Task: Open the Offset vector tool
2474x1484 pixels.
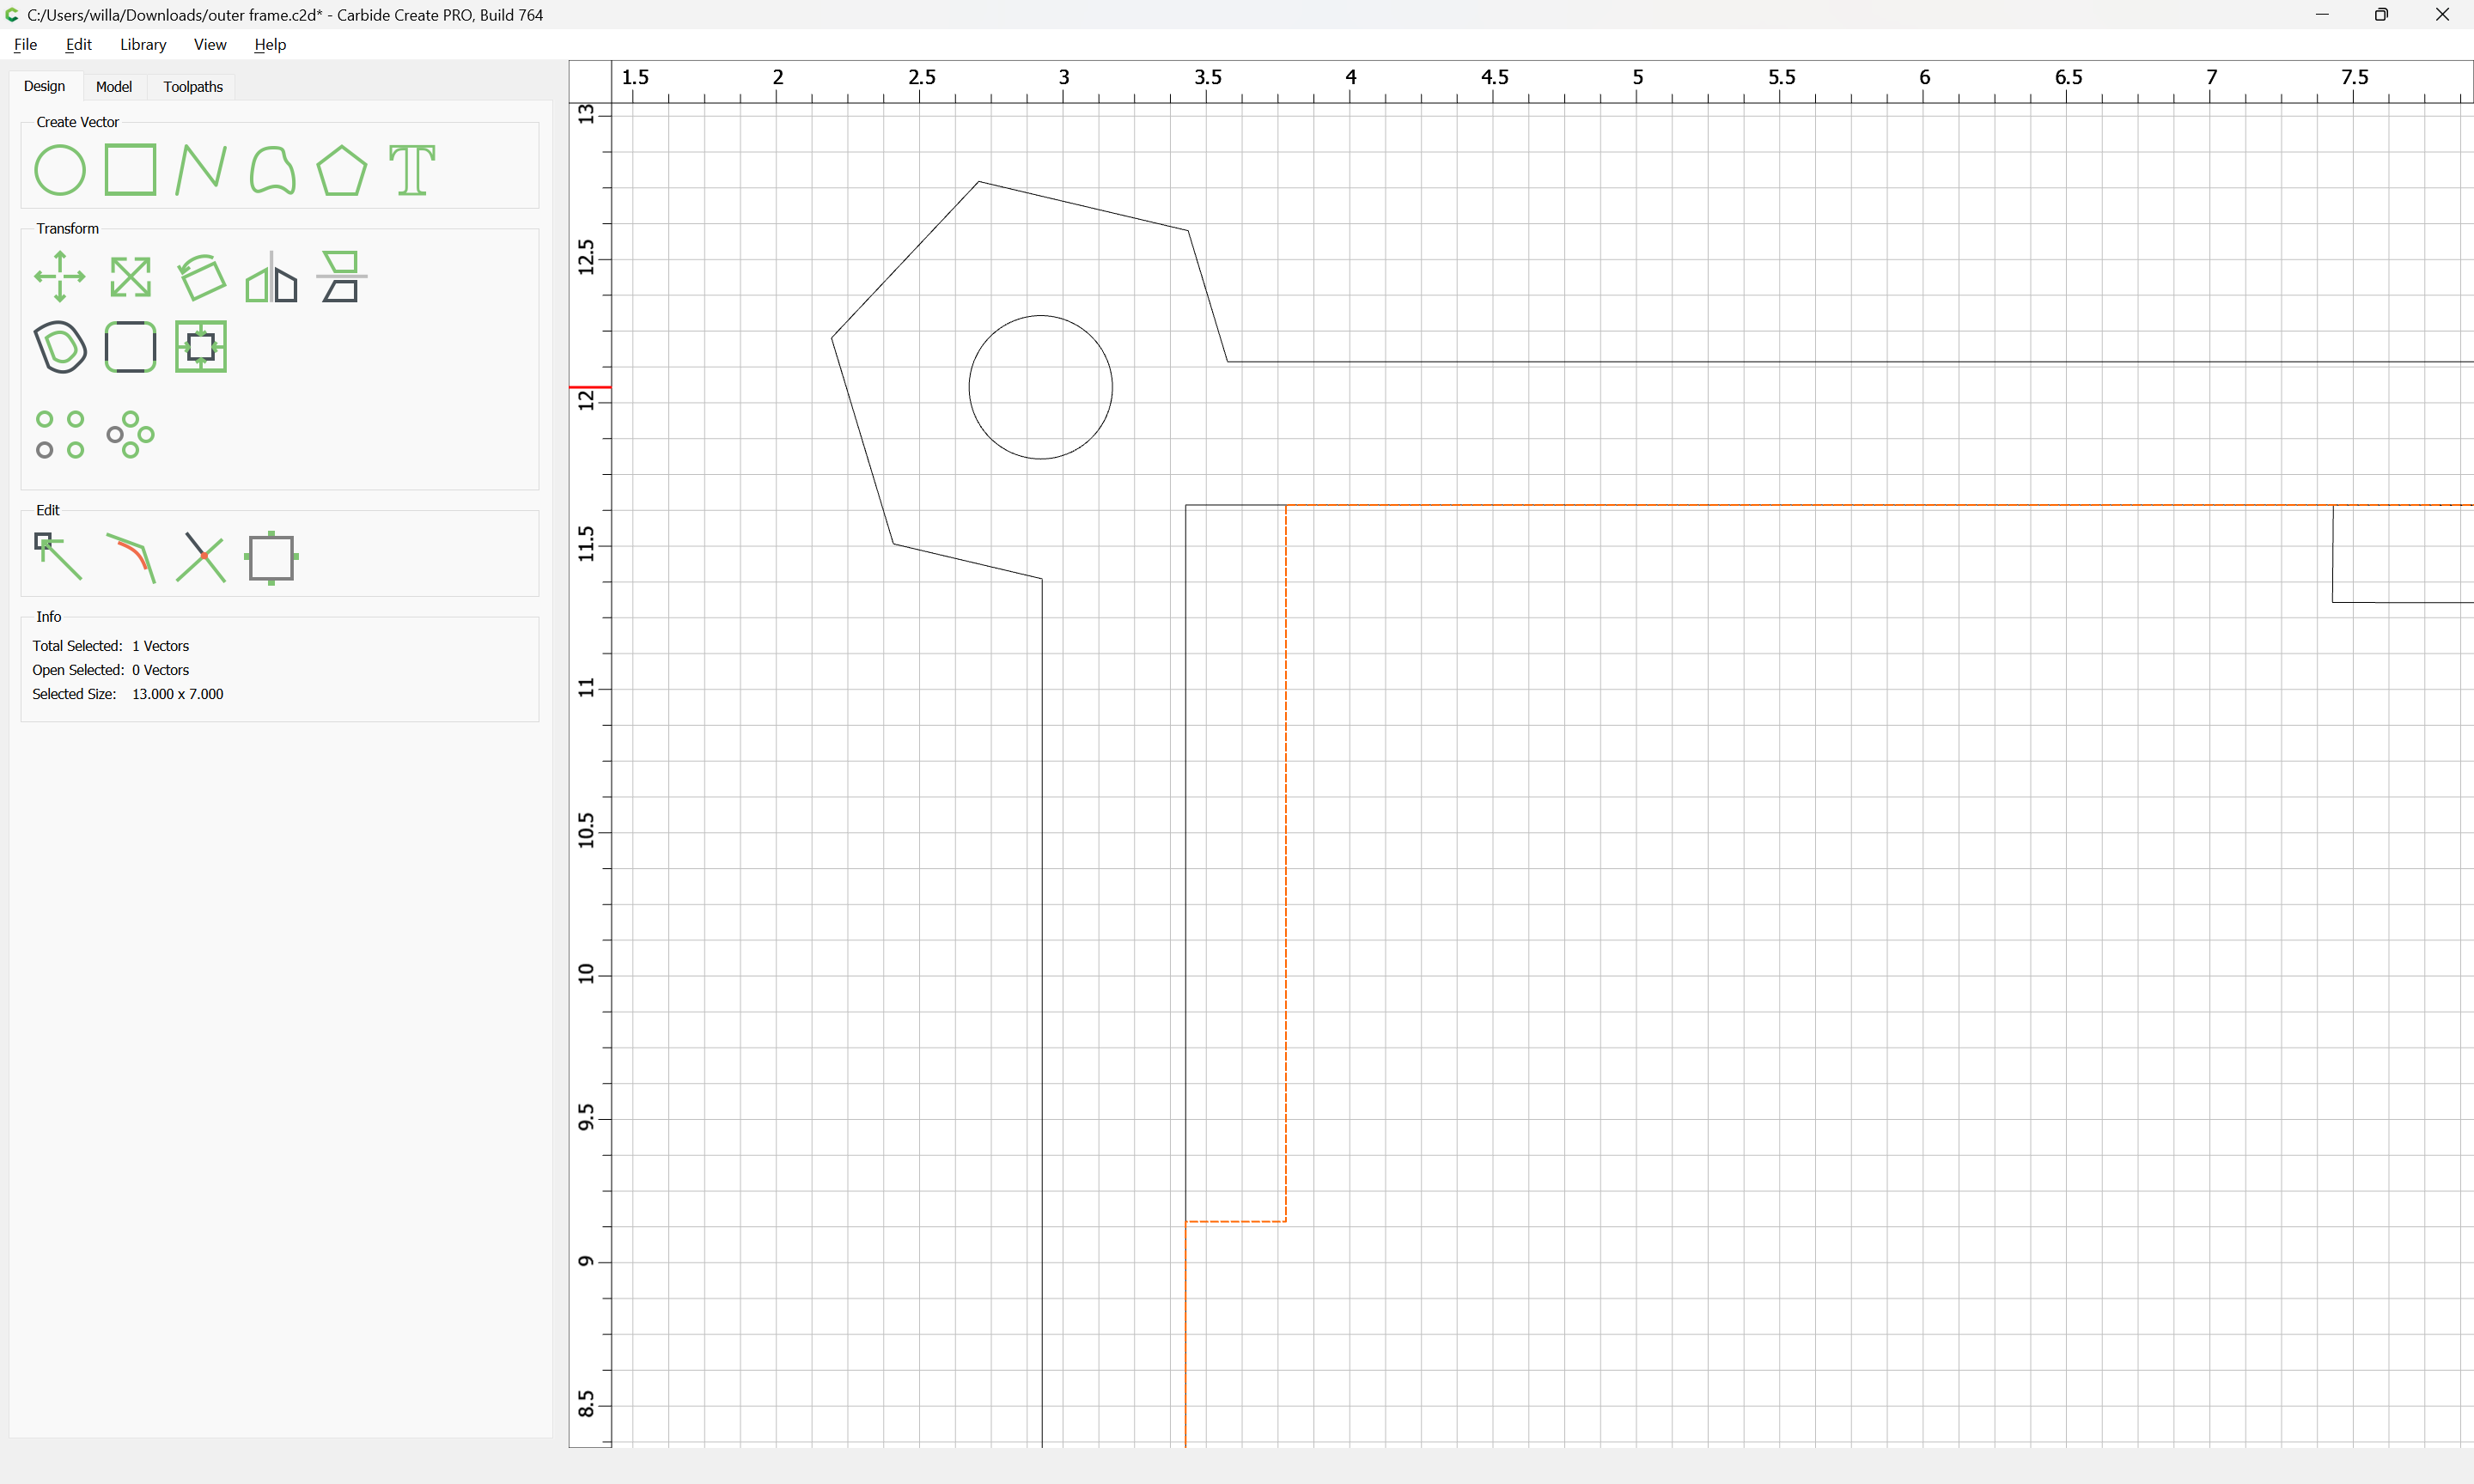Action: [60, 347]
